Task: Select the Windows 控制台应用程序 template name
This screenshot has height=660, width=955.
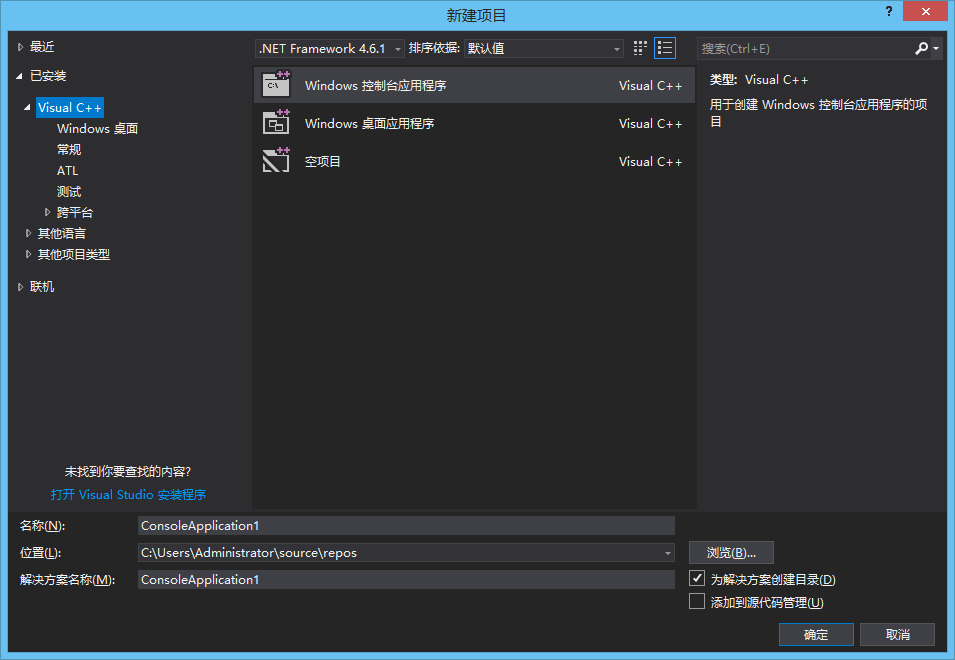Action: click(x=376, y=85)
